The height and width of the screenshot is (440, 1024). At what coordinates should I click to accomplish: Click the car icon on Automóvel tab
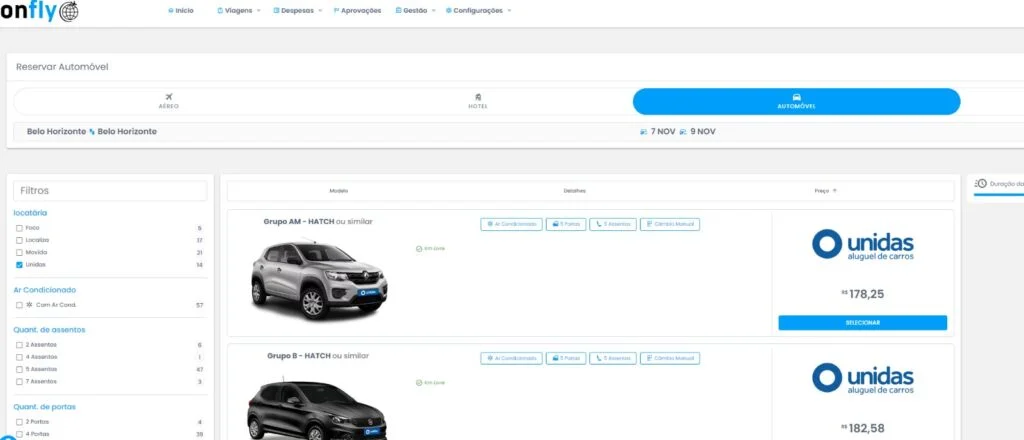796,97
